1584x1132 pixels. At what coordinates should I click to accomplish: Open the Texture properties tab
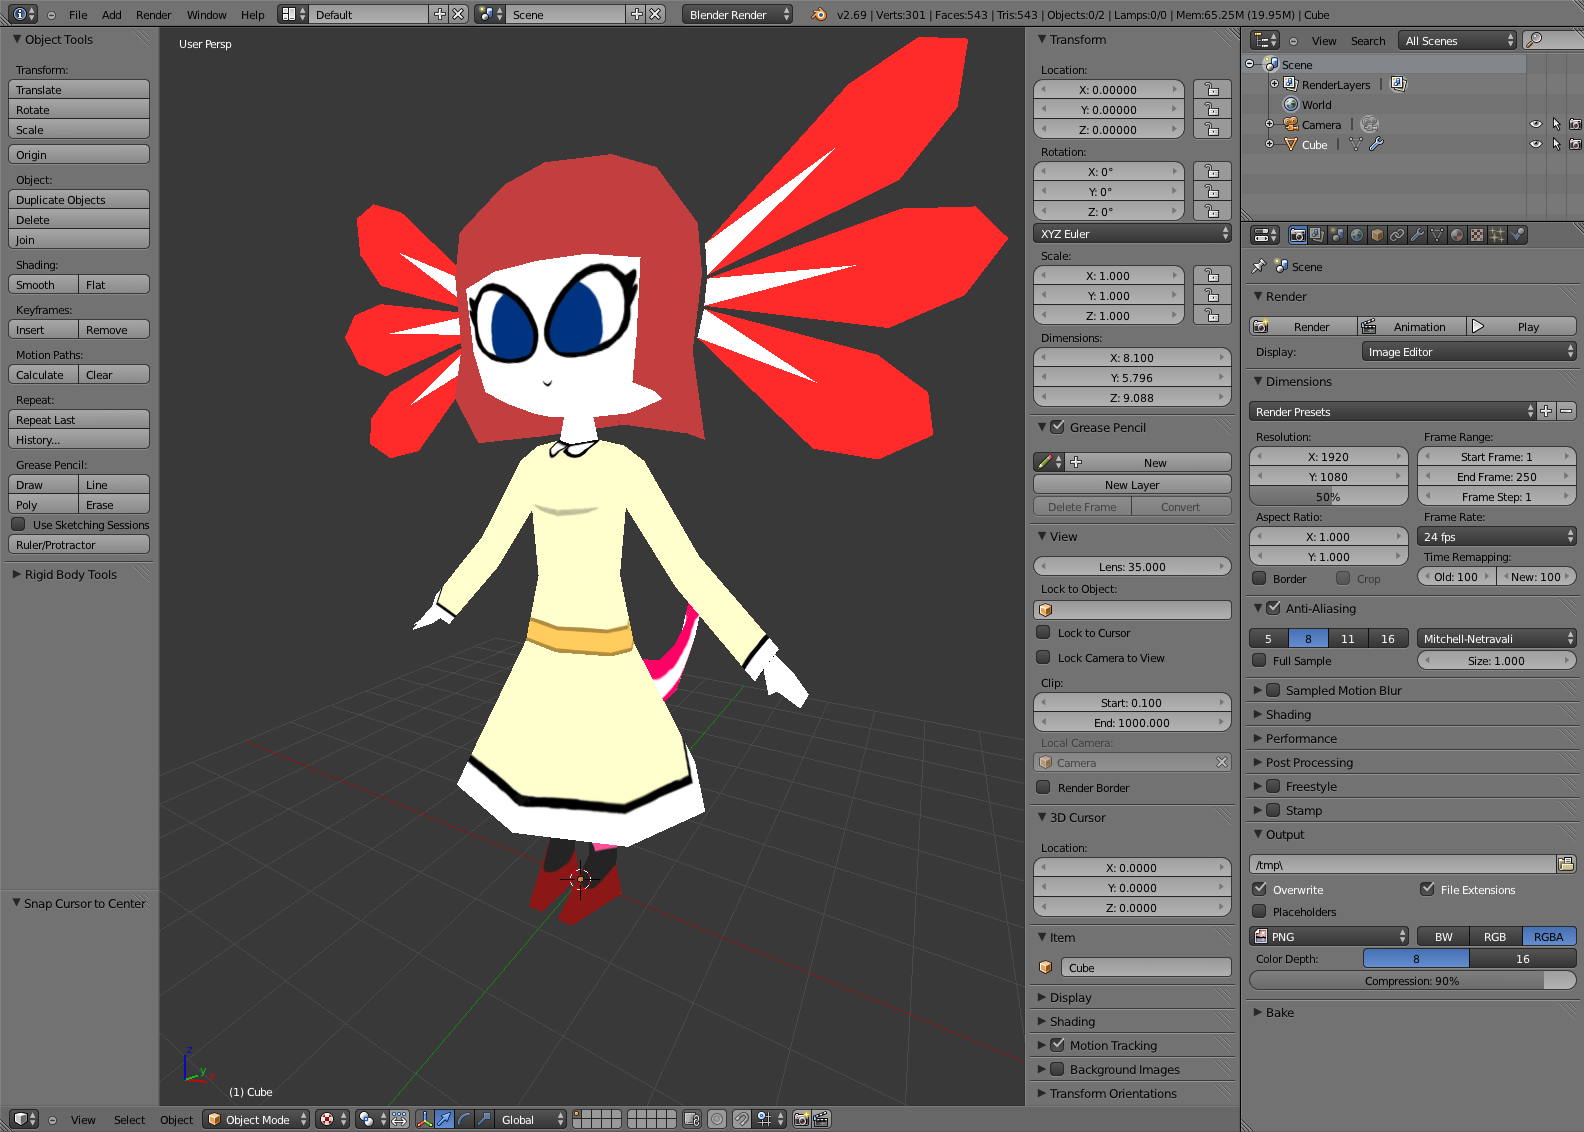tap(1477, 235)
